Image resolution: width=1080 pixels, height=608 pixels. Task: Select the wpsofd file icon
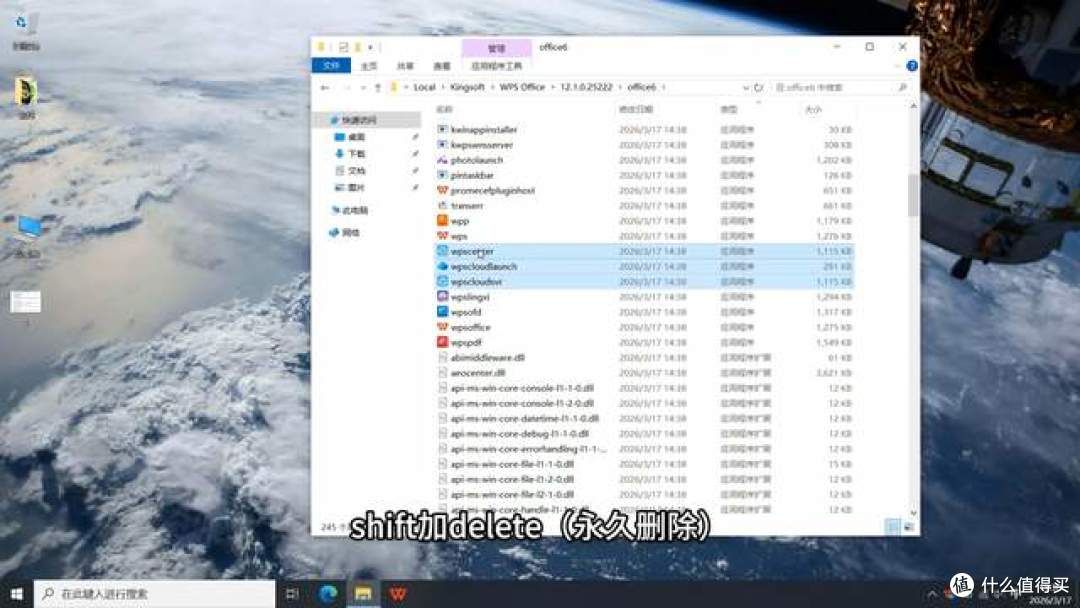442,312
